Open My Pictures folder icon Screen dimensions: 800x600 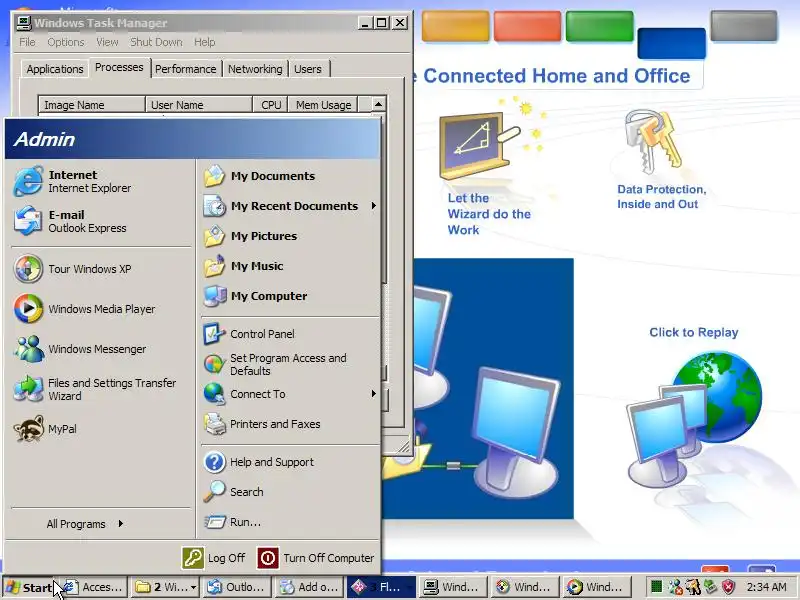coord(214,236)
